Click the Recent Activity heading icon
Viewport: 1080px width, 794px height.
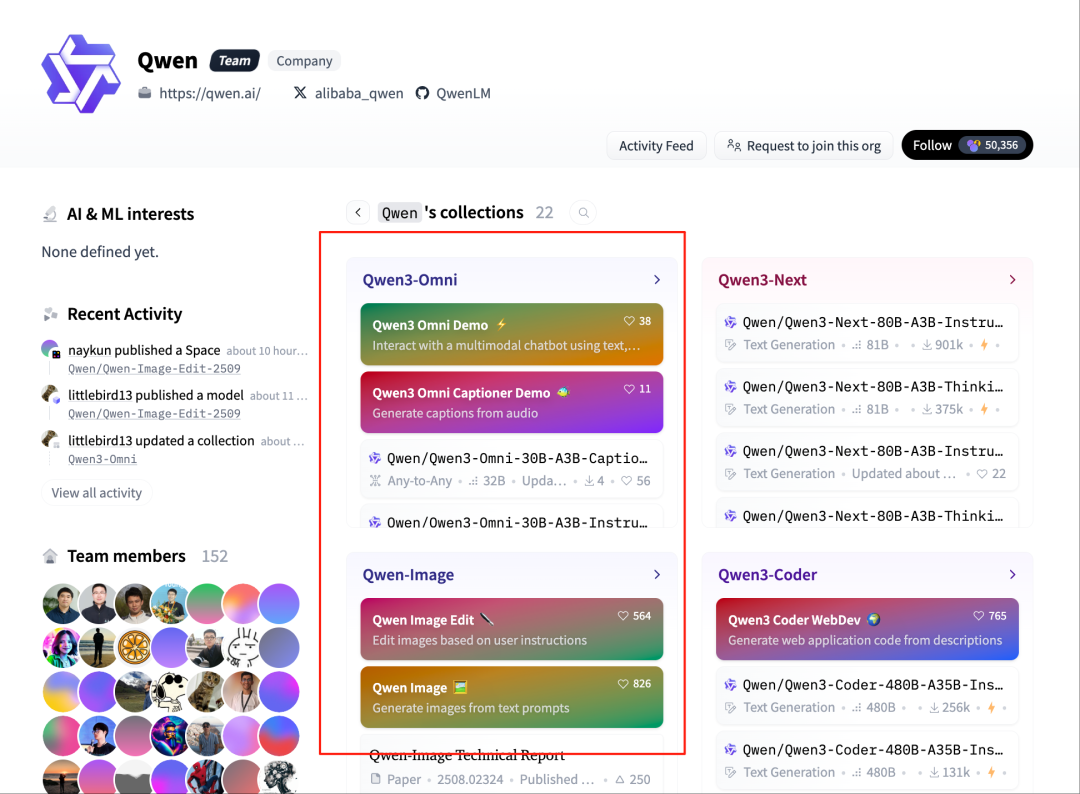[x=50, y=314]
